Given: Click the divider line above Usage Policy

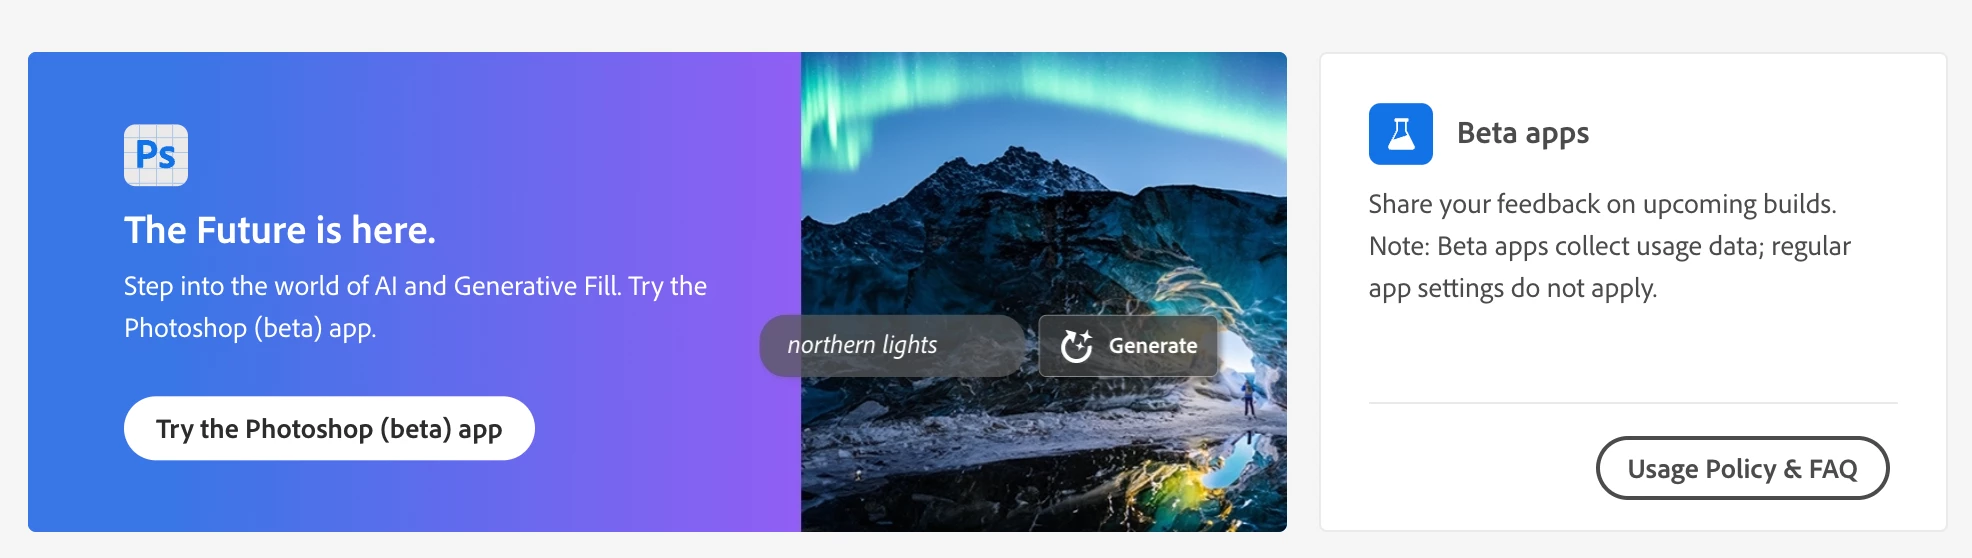Looking at the screenshot, I should point(1633,403).
